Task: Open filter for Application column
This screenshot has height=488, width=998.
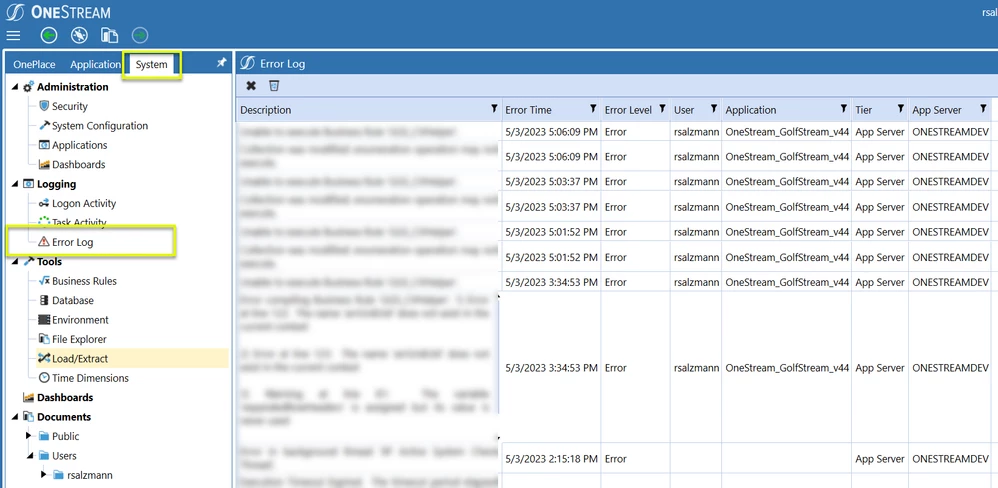Action: coord(843,109)
